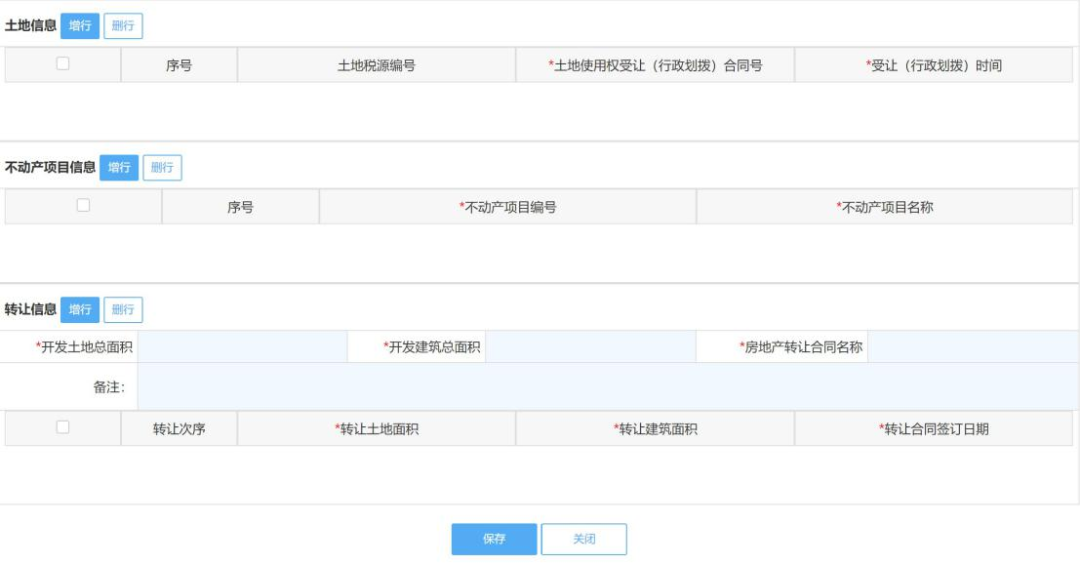
Task: Close the form with 关闭 button
Action: pyautogui.click(x=584, y=539)
